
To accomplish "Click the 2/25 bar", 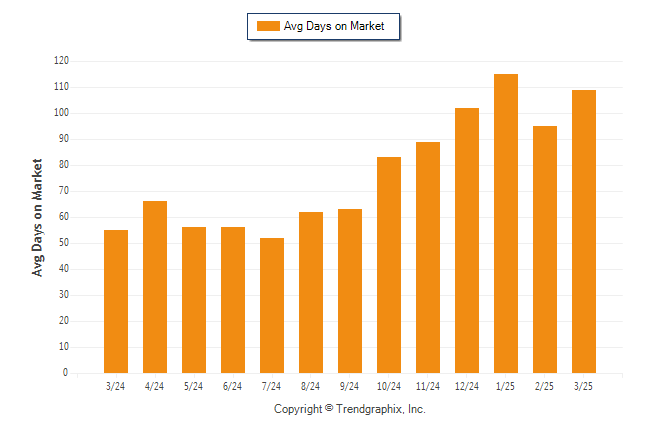I will pyautogui.click(x=545, y=249).
